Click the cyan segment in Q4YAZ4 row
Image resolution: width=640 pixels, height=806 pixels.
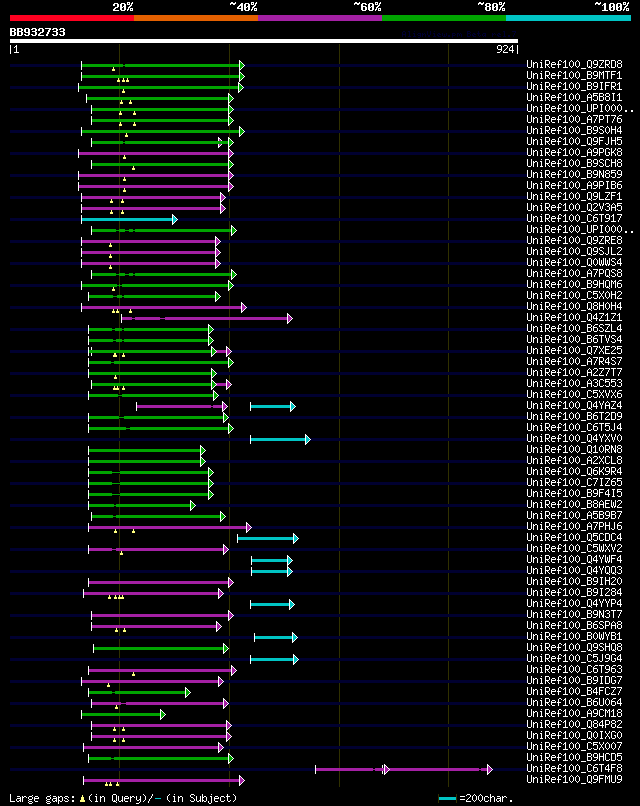click(x=273, y=407)
